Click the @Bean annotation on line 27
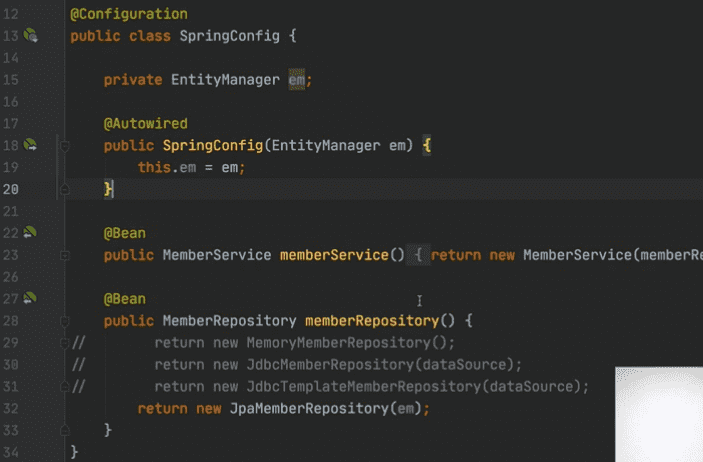Screen dimensions: 703x462 pos(125,299)
